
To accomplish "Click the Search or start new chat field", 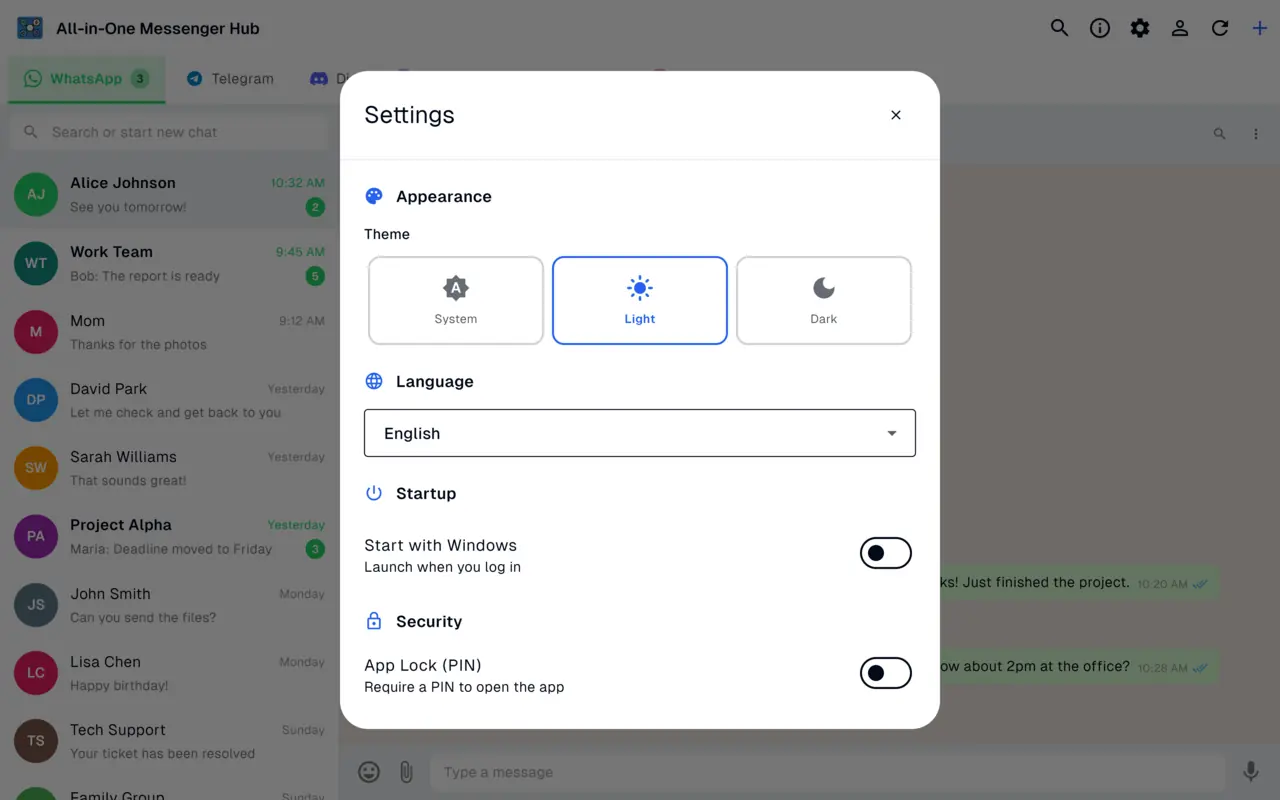I will pyautogui.click(x=169, y=132).
